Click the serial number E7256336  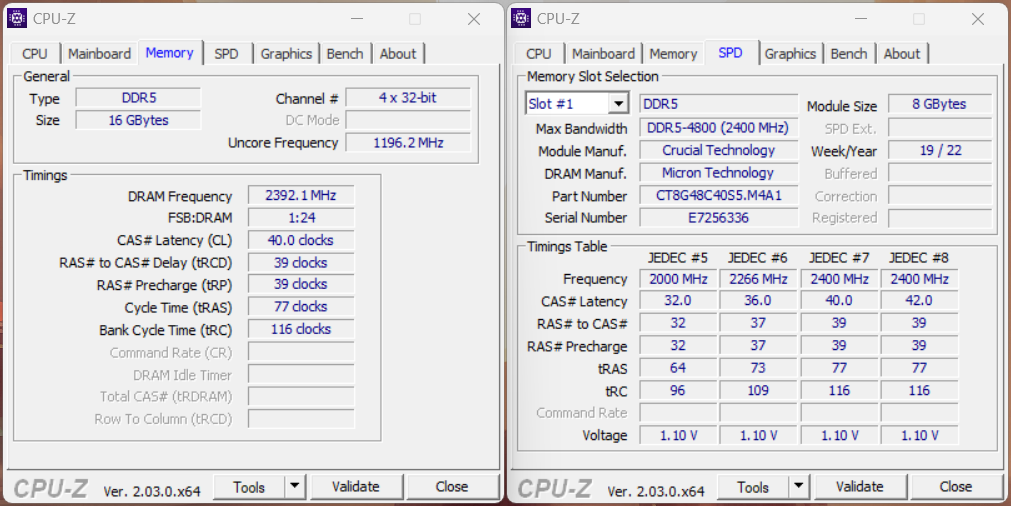[718, 217]
